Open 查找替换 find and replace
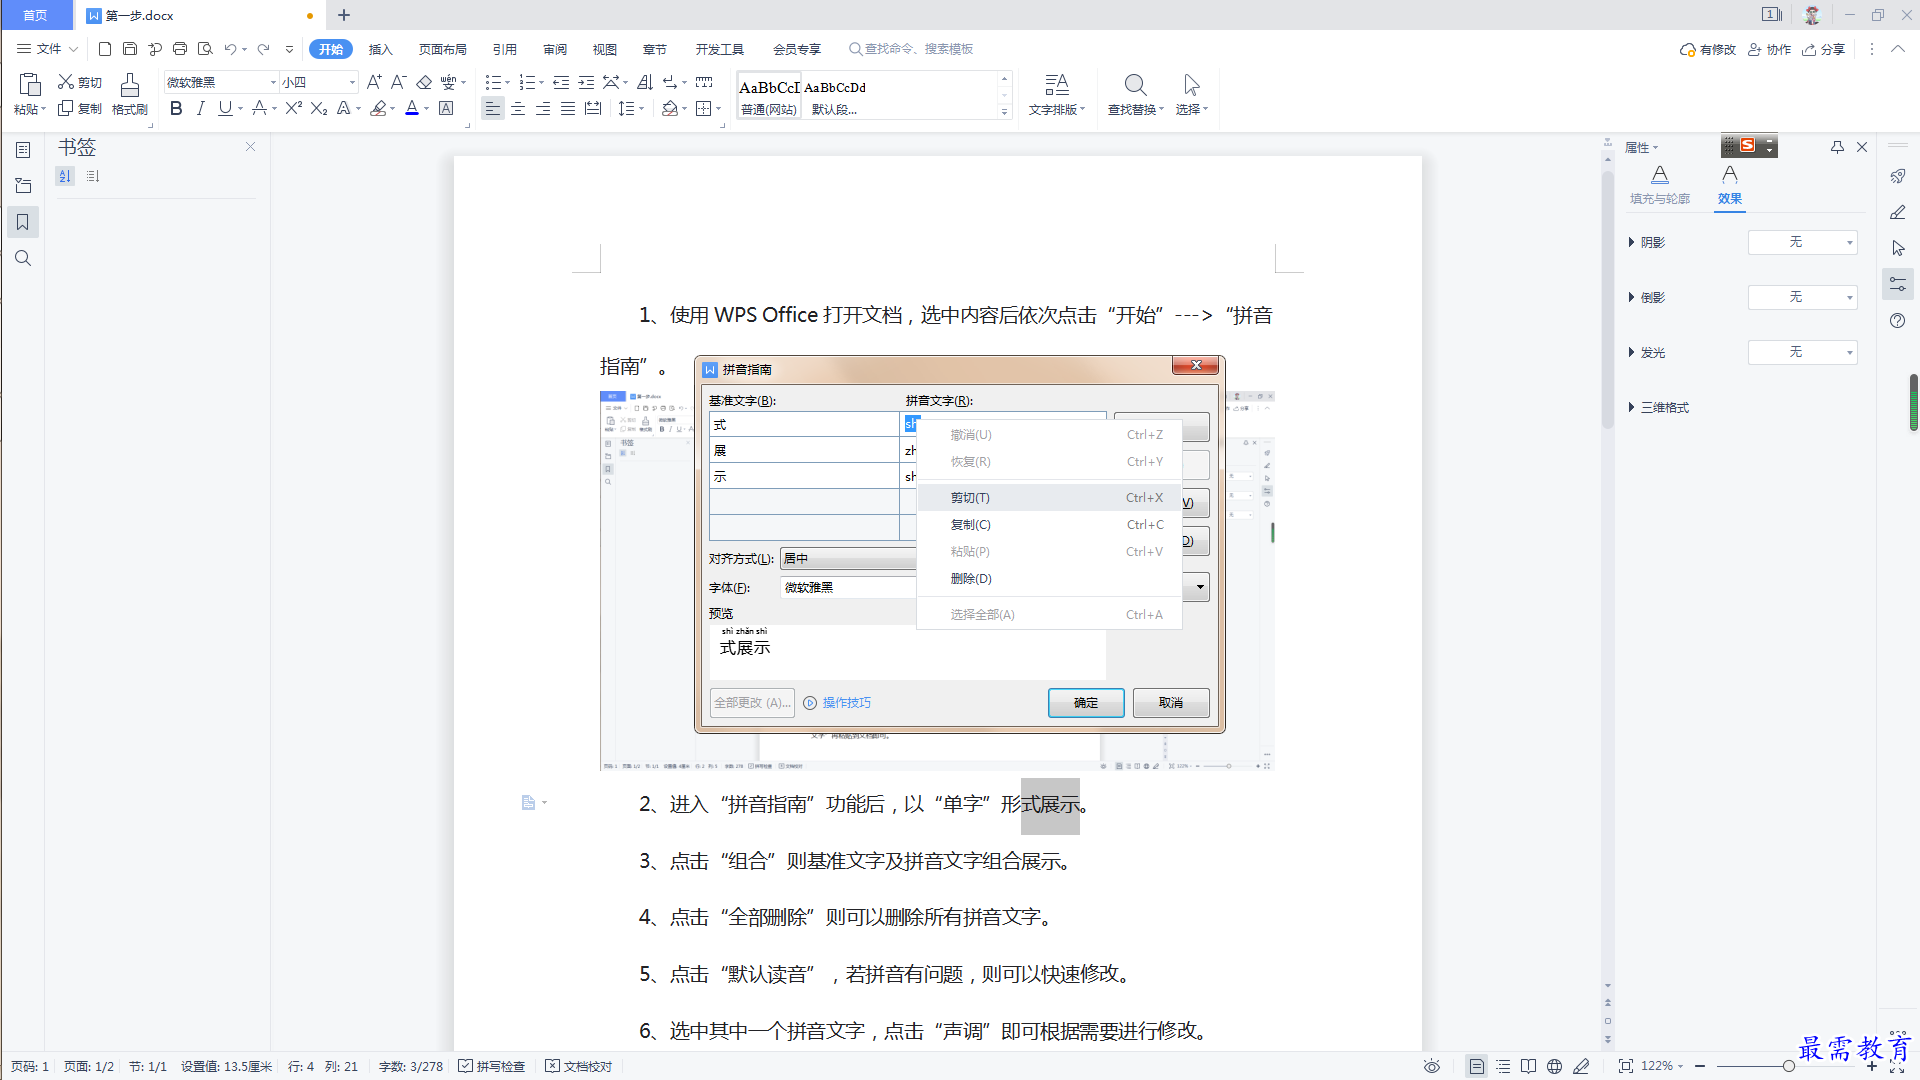This screenshot has height=1080, width=1920. pyautogui.click(x=1135, y=95)
